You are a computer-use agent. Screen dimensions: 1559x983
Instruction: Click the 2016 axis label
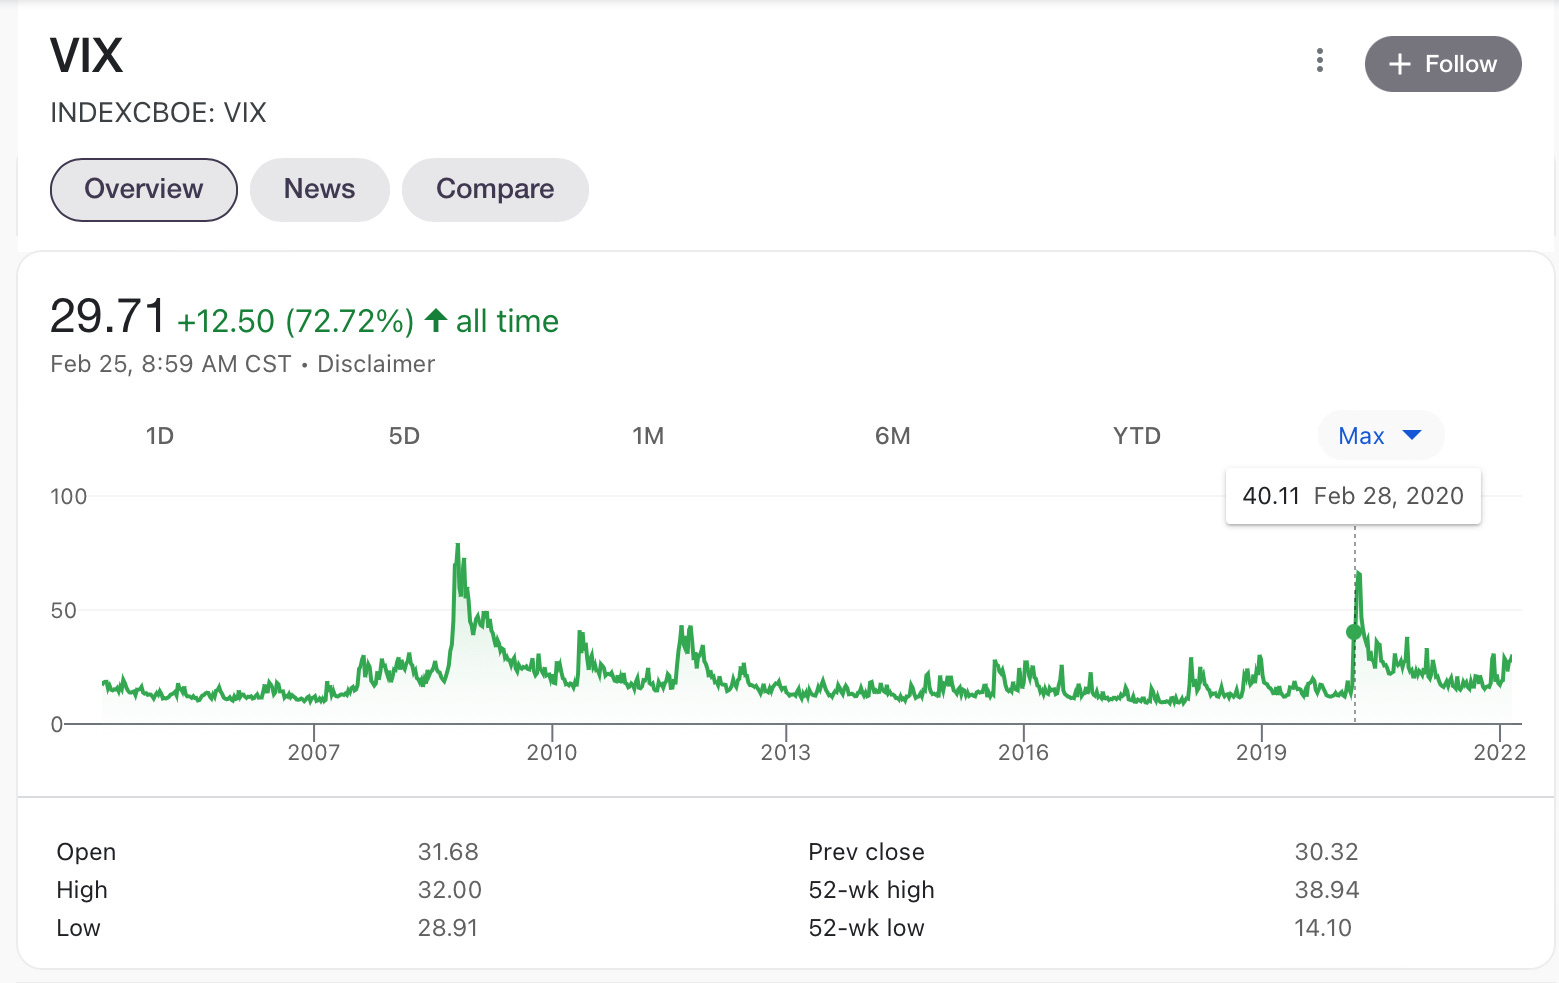(x=1023, y=752)
